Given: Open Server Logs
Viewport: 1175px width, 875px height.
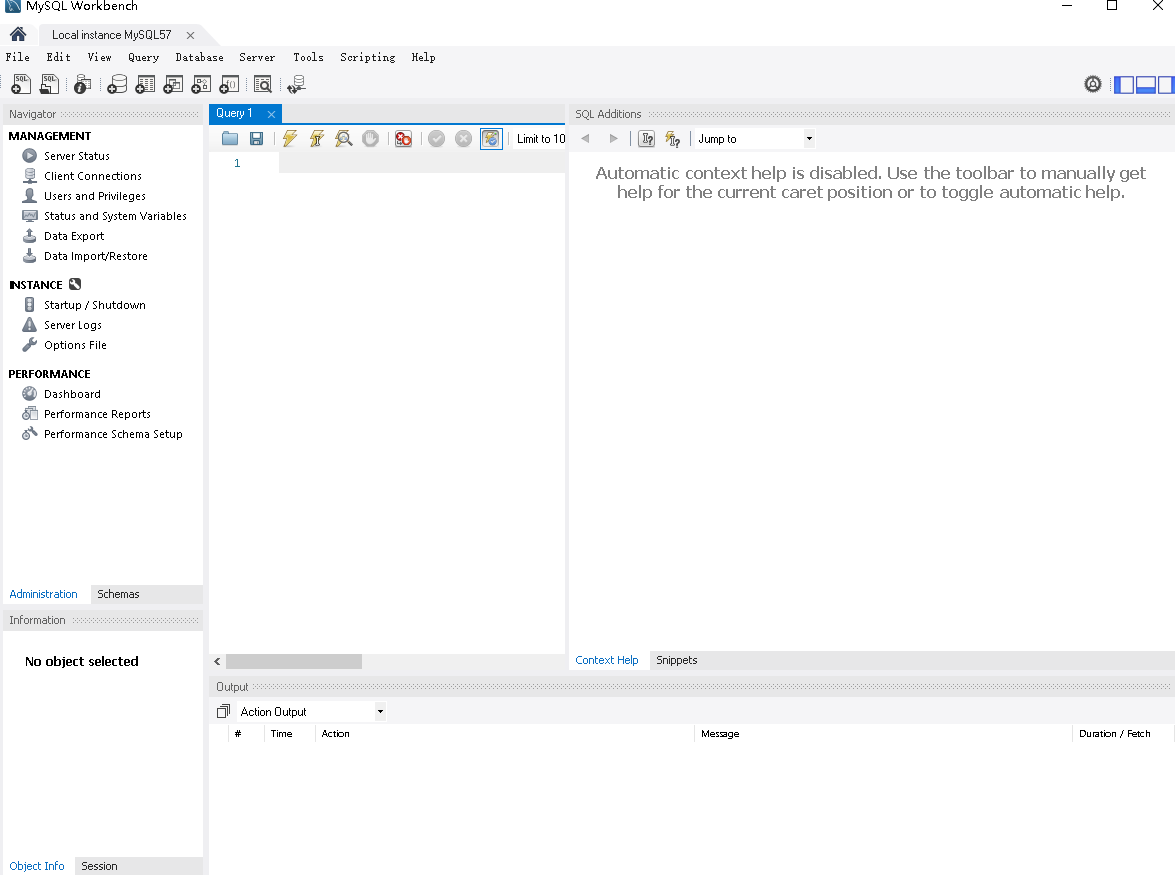Looking at the screenshot, I should tap(73, 325).
